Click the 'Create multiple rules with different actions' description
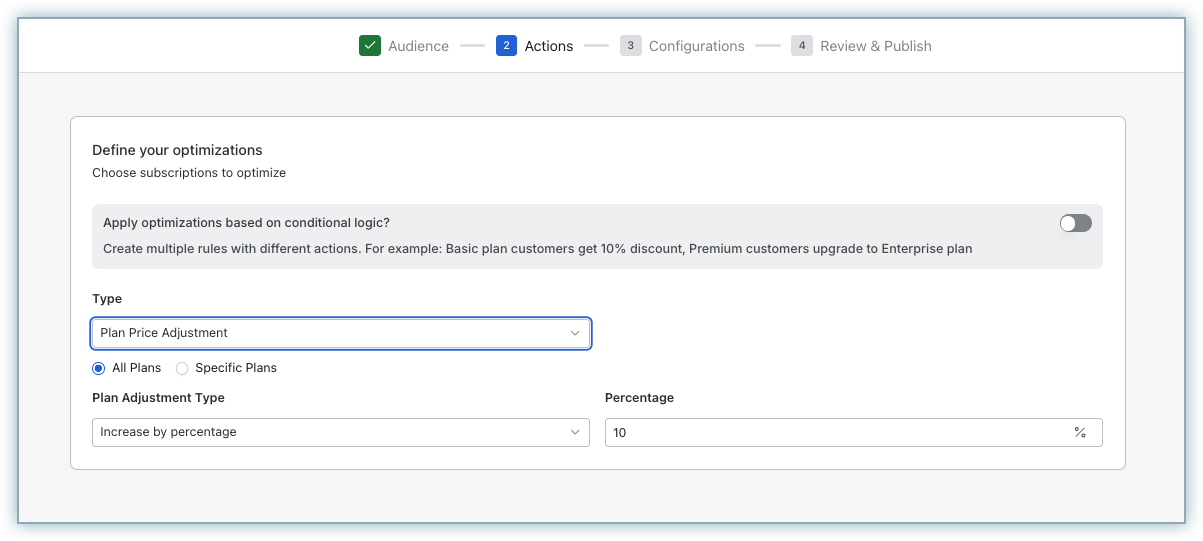The height and width of the screenshot is (541, 1203). pos(538,248)
